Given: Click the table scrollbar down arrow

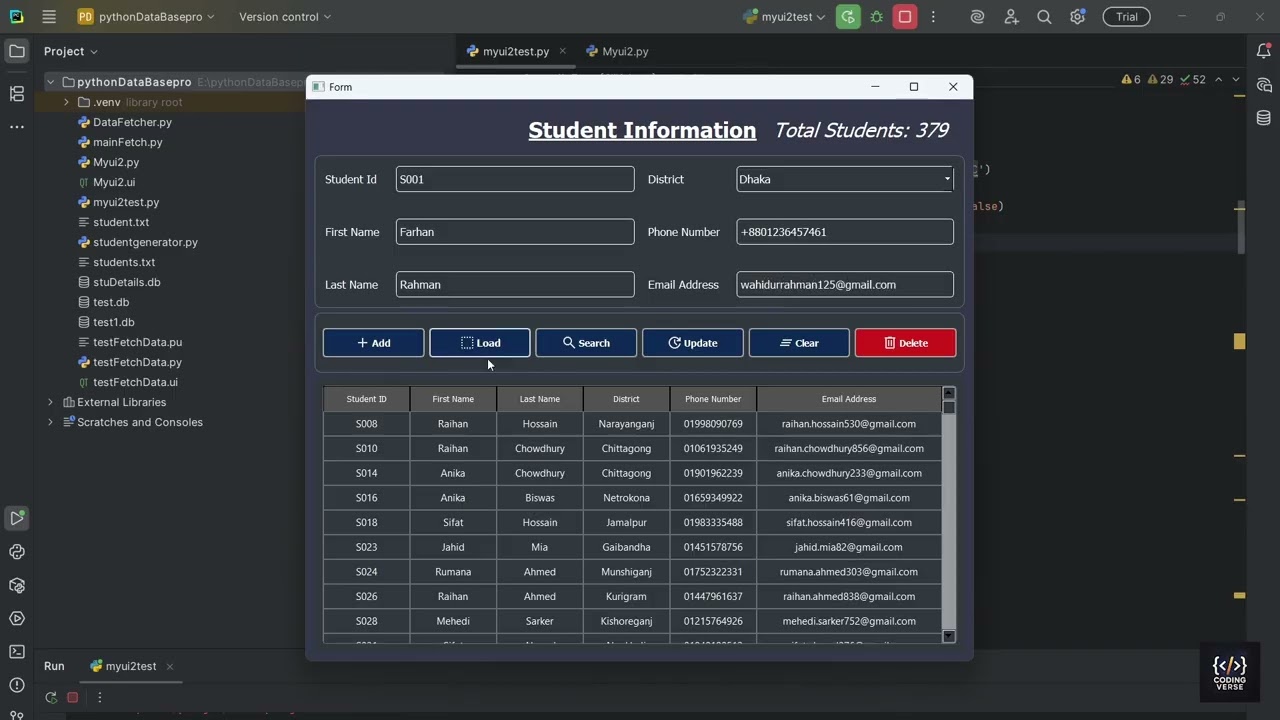Looking at the screenshot, I should [x=949, y=636].
